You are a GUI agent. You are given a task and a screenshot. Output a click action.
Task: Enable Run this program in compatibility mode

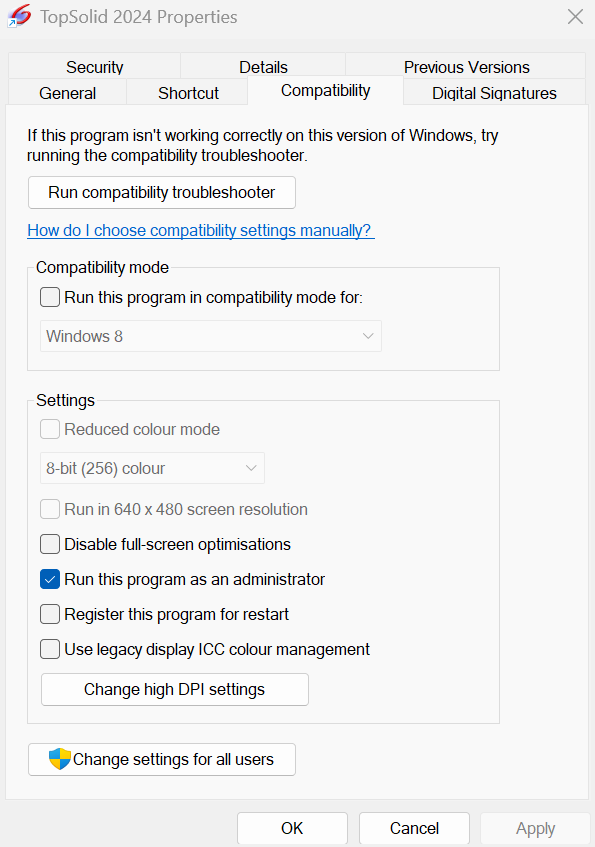click(50, 297)
